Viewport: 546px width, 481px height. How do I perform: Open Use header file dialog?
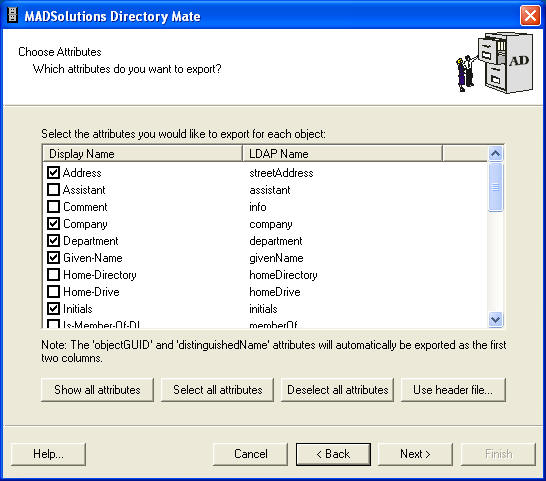click(453, 390)
